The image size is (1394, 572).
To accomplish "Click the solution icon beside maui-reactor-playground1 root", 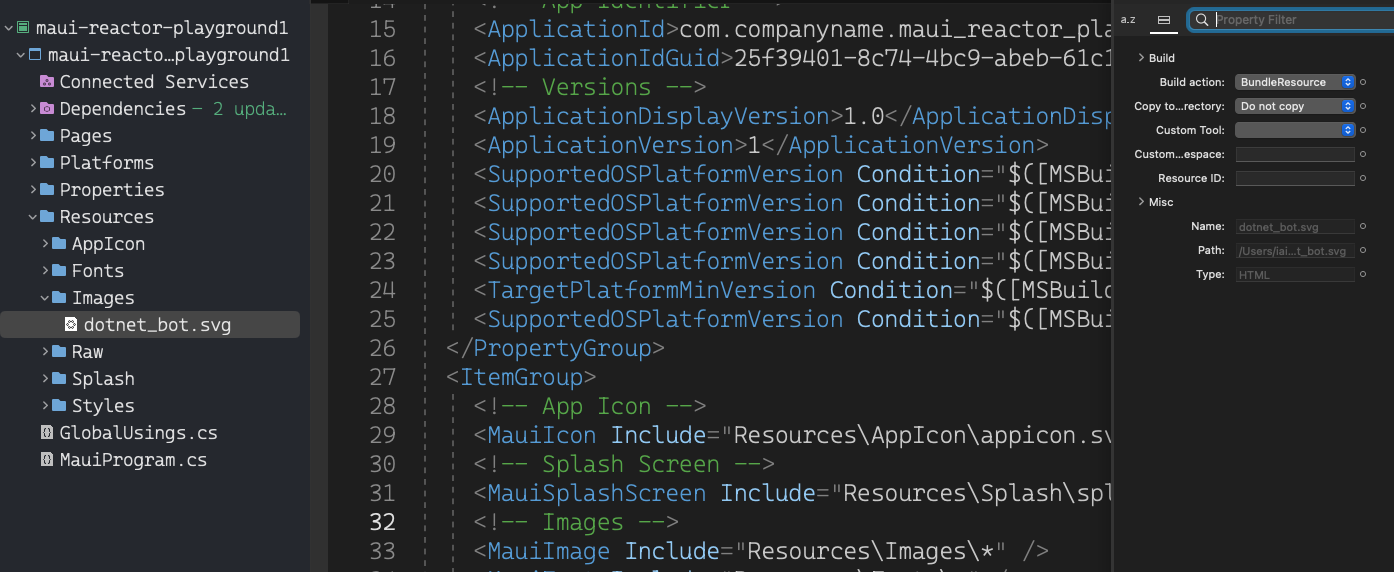I will coord(23,28).
